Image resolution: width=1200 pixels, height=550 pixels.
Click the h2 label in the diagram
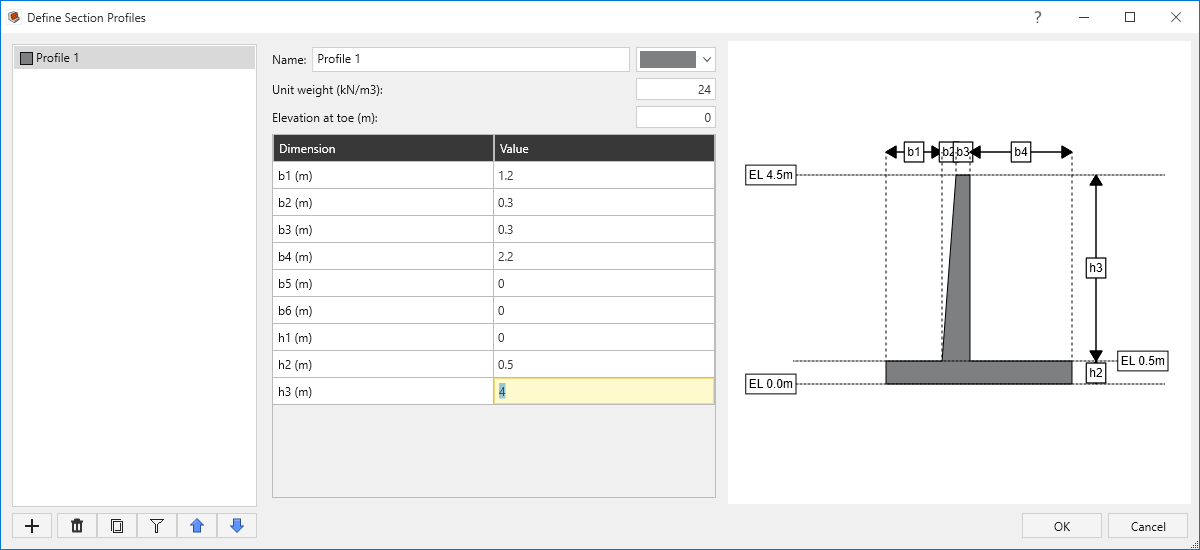pos(1096,373)
